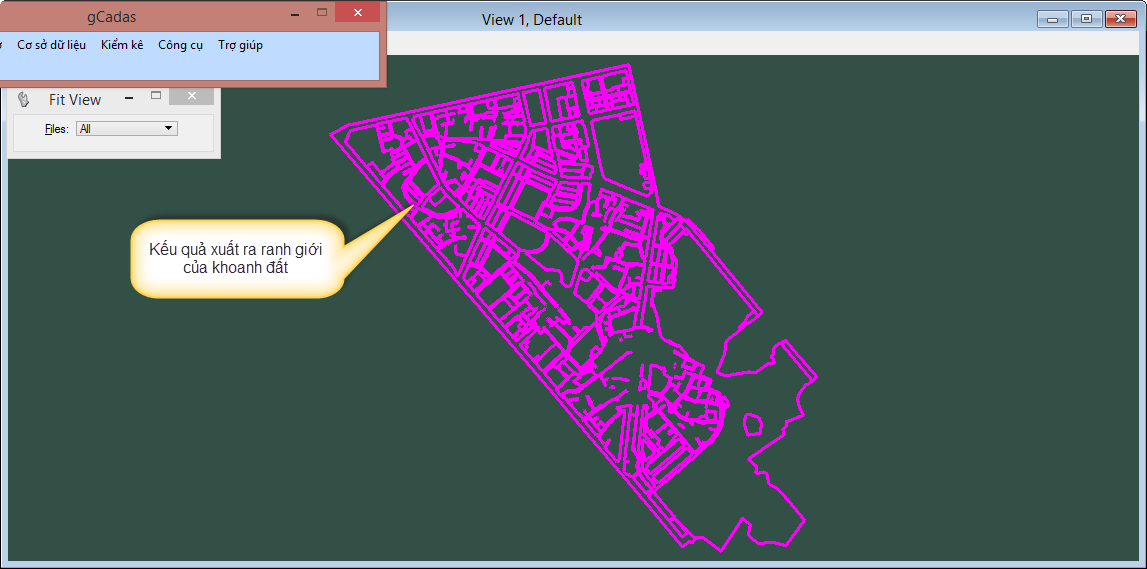This screenshot has height=569, width=1147.
Task: Open the Công cụ menu
Action: [x=180, y=45]
